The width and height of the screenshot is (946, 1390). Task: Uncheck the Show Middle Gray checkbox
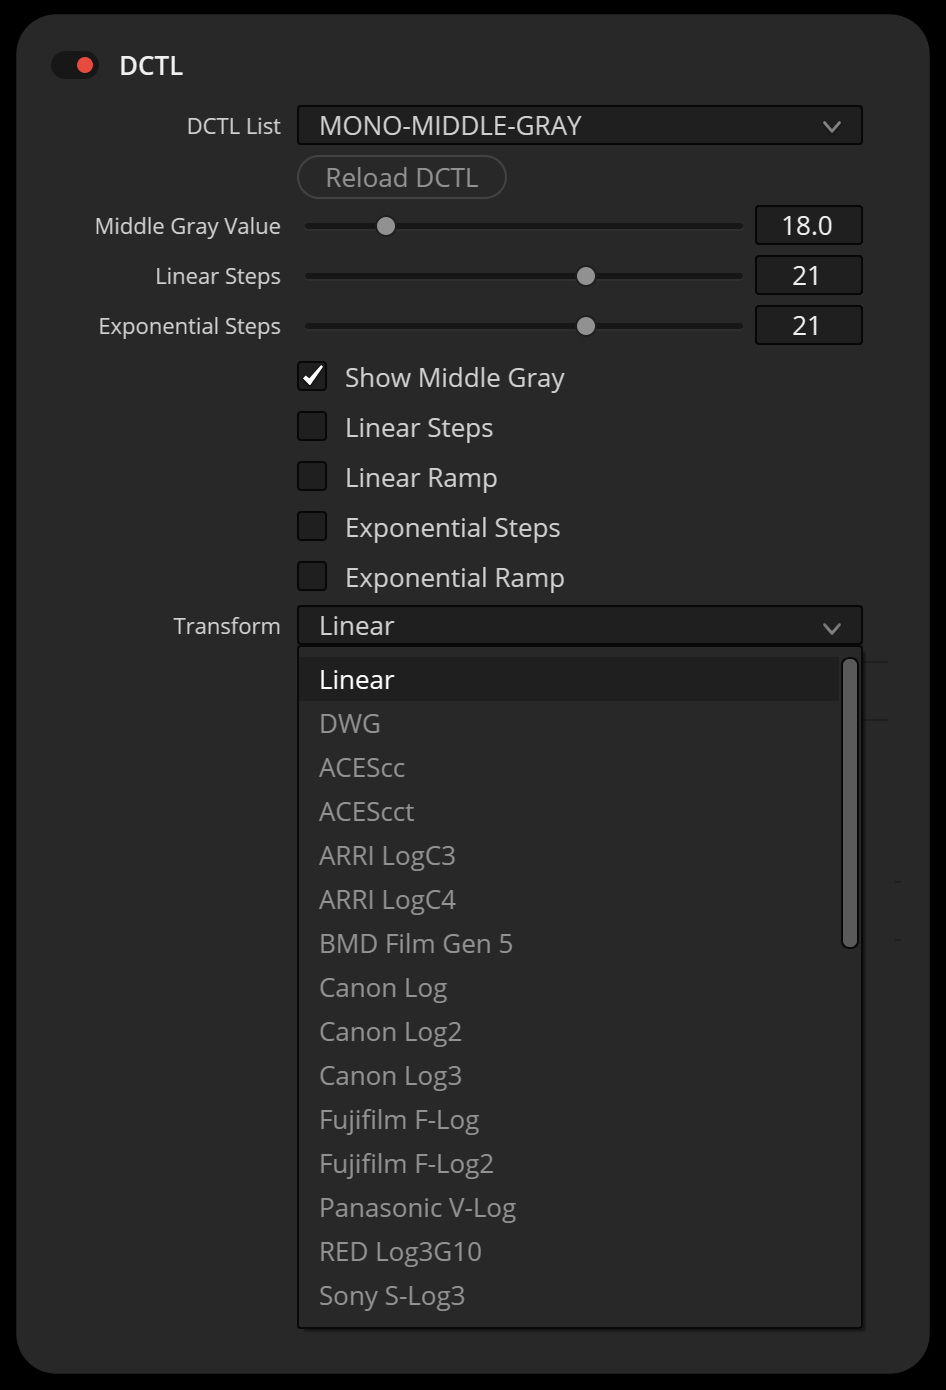point(313,377)
